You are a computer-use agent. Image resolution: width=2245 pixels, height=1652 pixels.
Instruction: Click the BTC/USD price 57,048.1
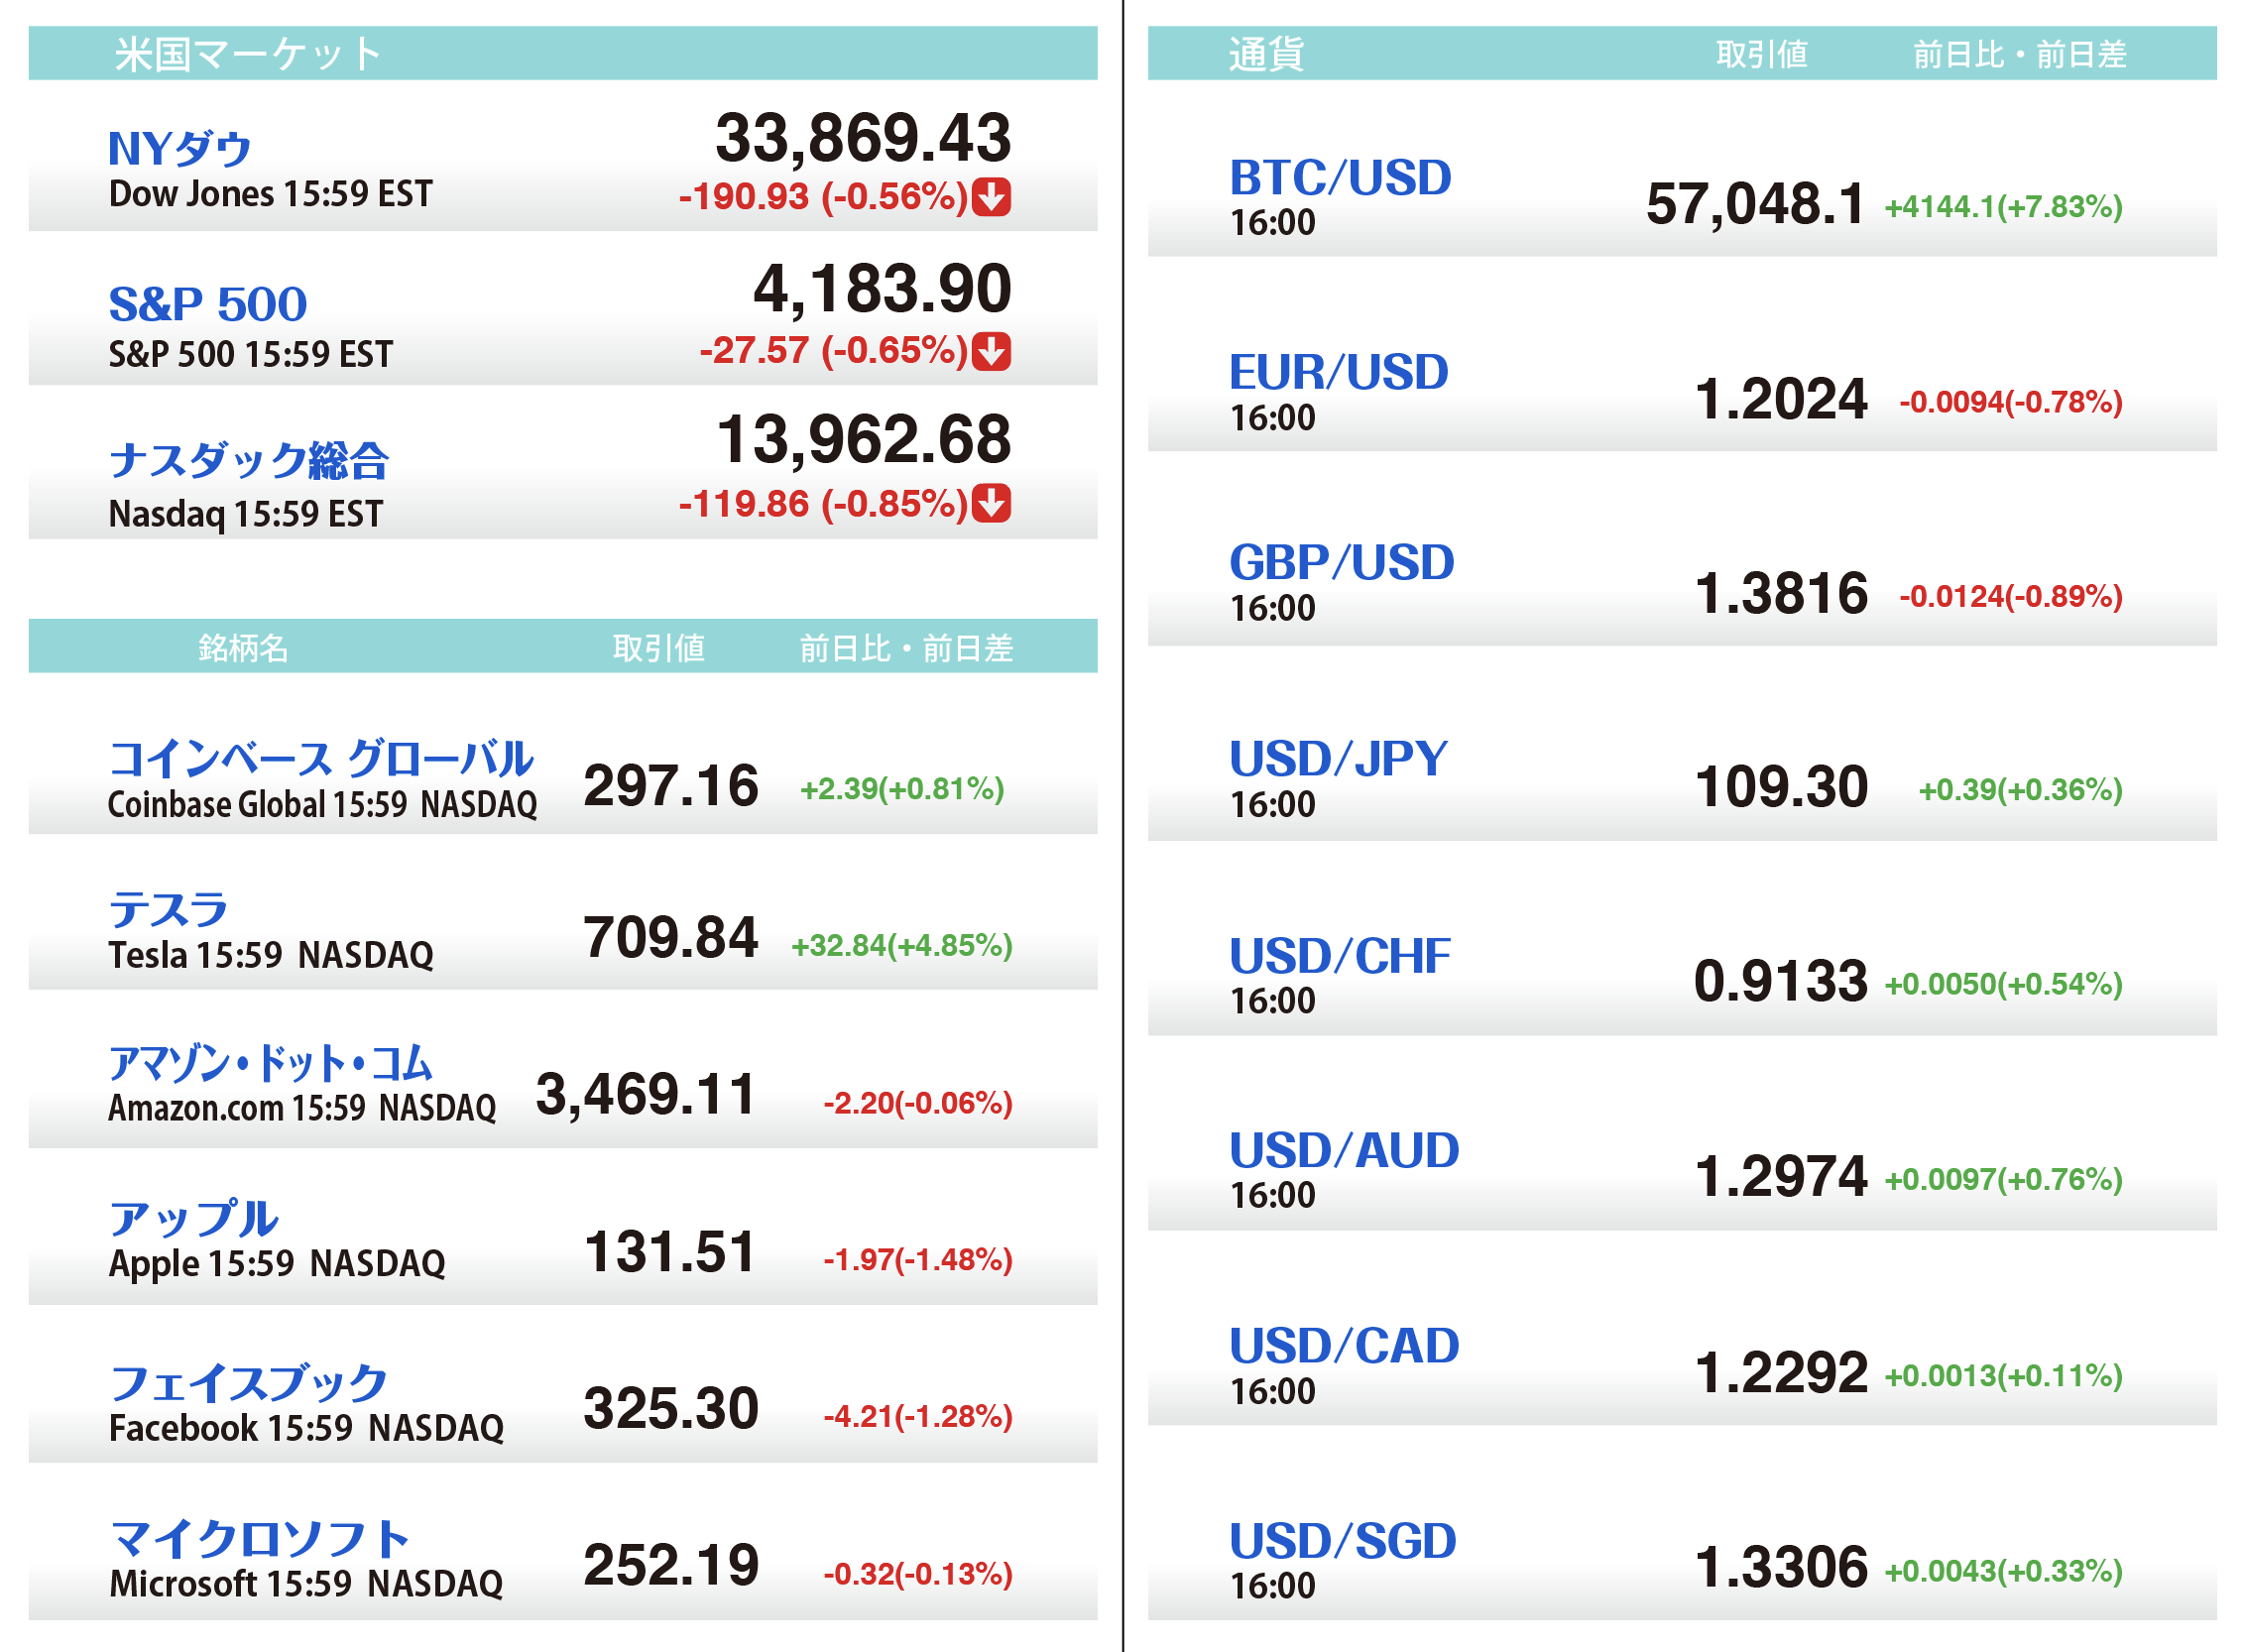1755,204
